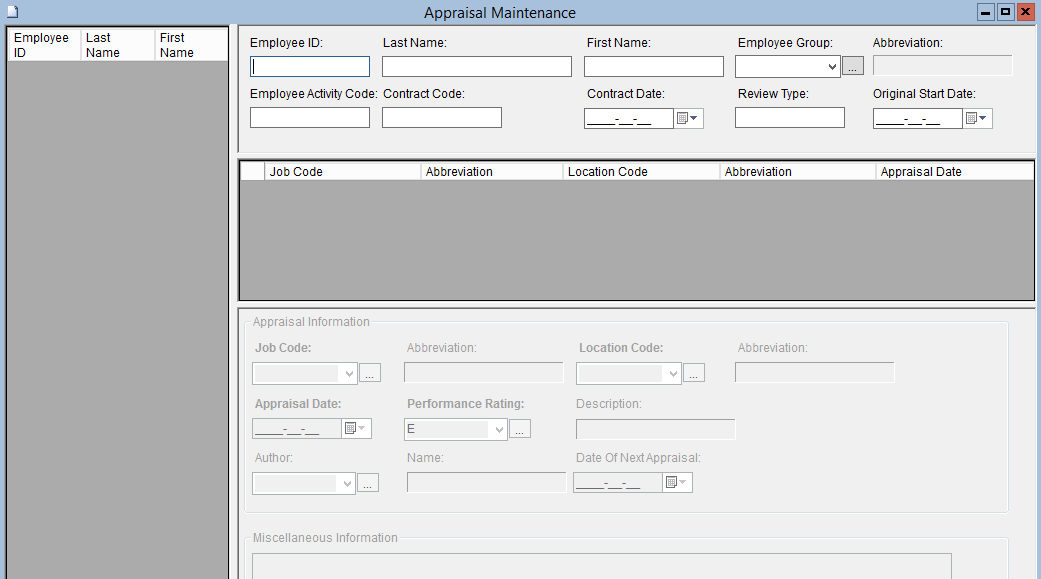Image resolution: width=1041 pixels, height=579 pixels.
Task: Click the First Name text box
Action: [x=653, y=67]
